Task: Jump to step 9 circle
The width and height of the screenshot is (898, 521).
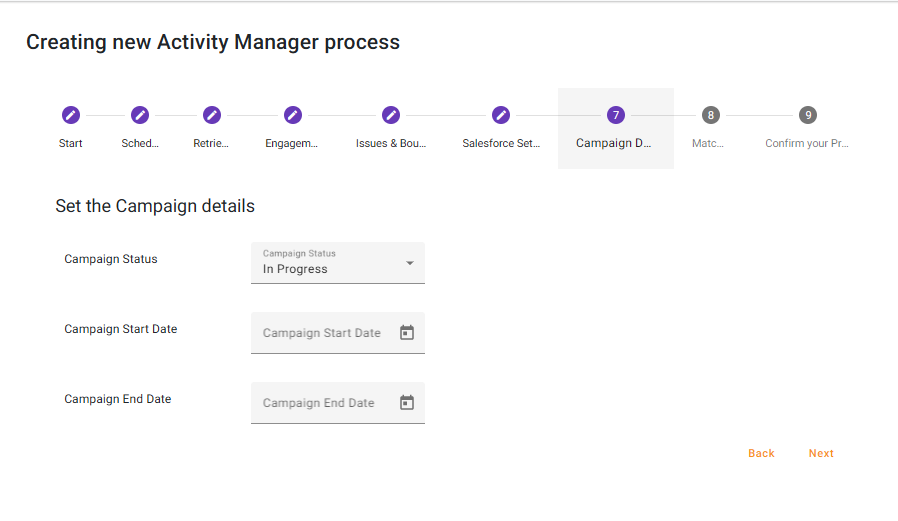Action: pos(807,115)
